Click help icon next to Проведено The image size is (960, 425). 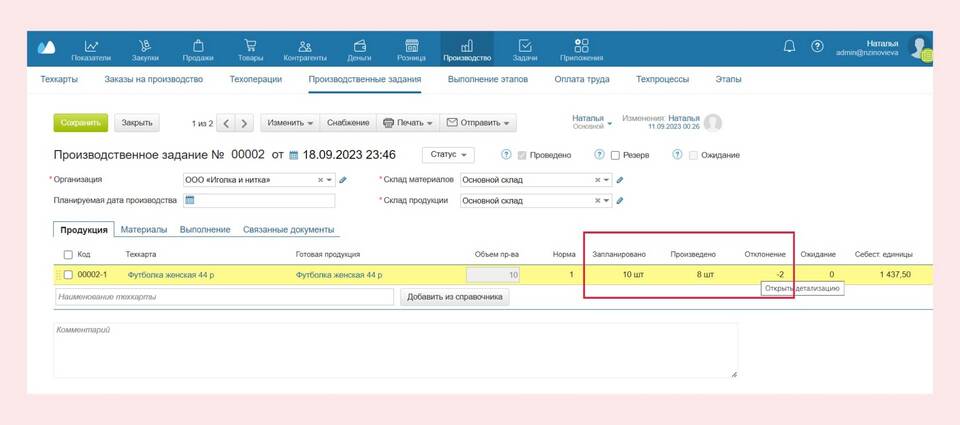tap(506, 155)
